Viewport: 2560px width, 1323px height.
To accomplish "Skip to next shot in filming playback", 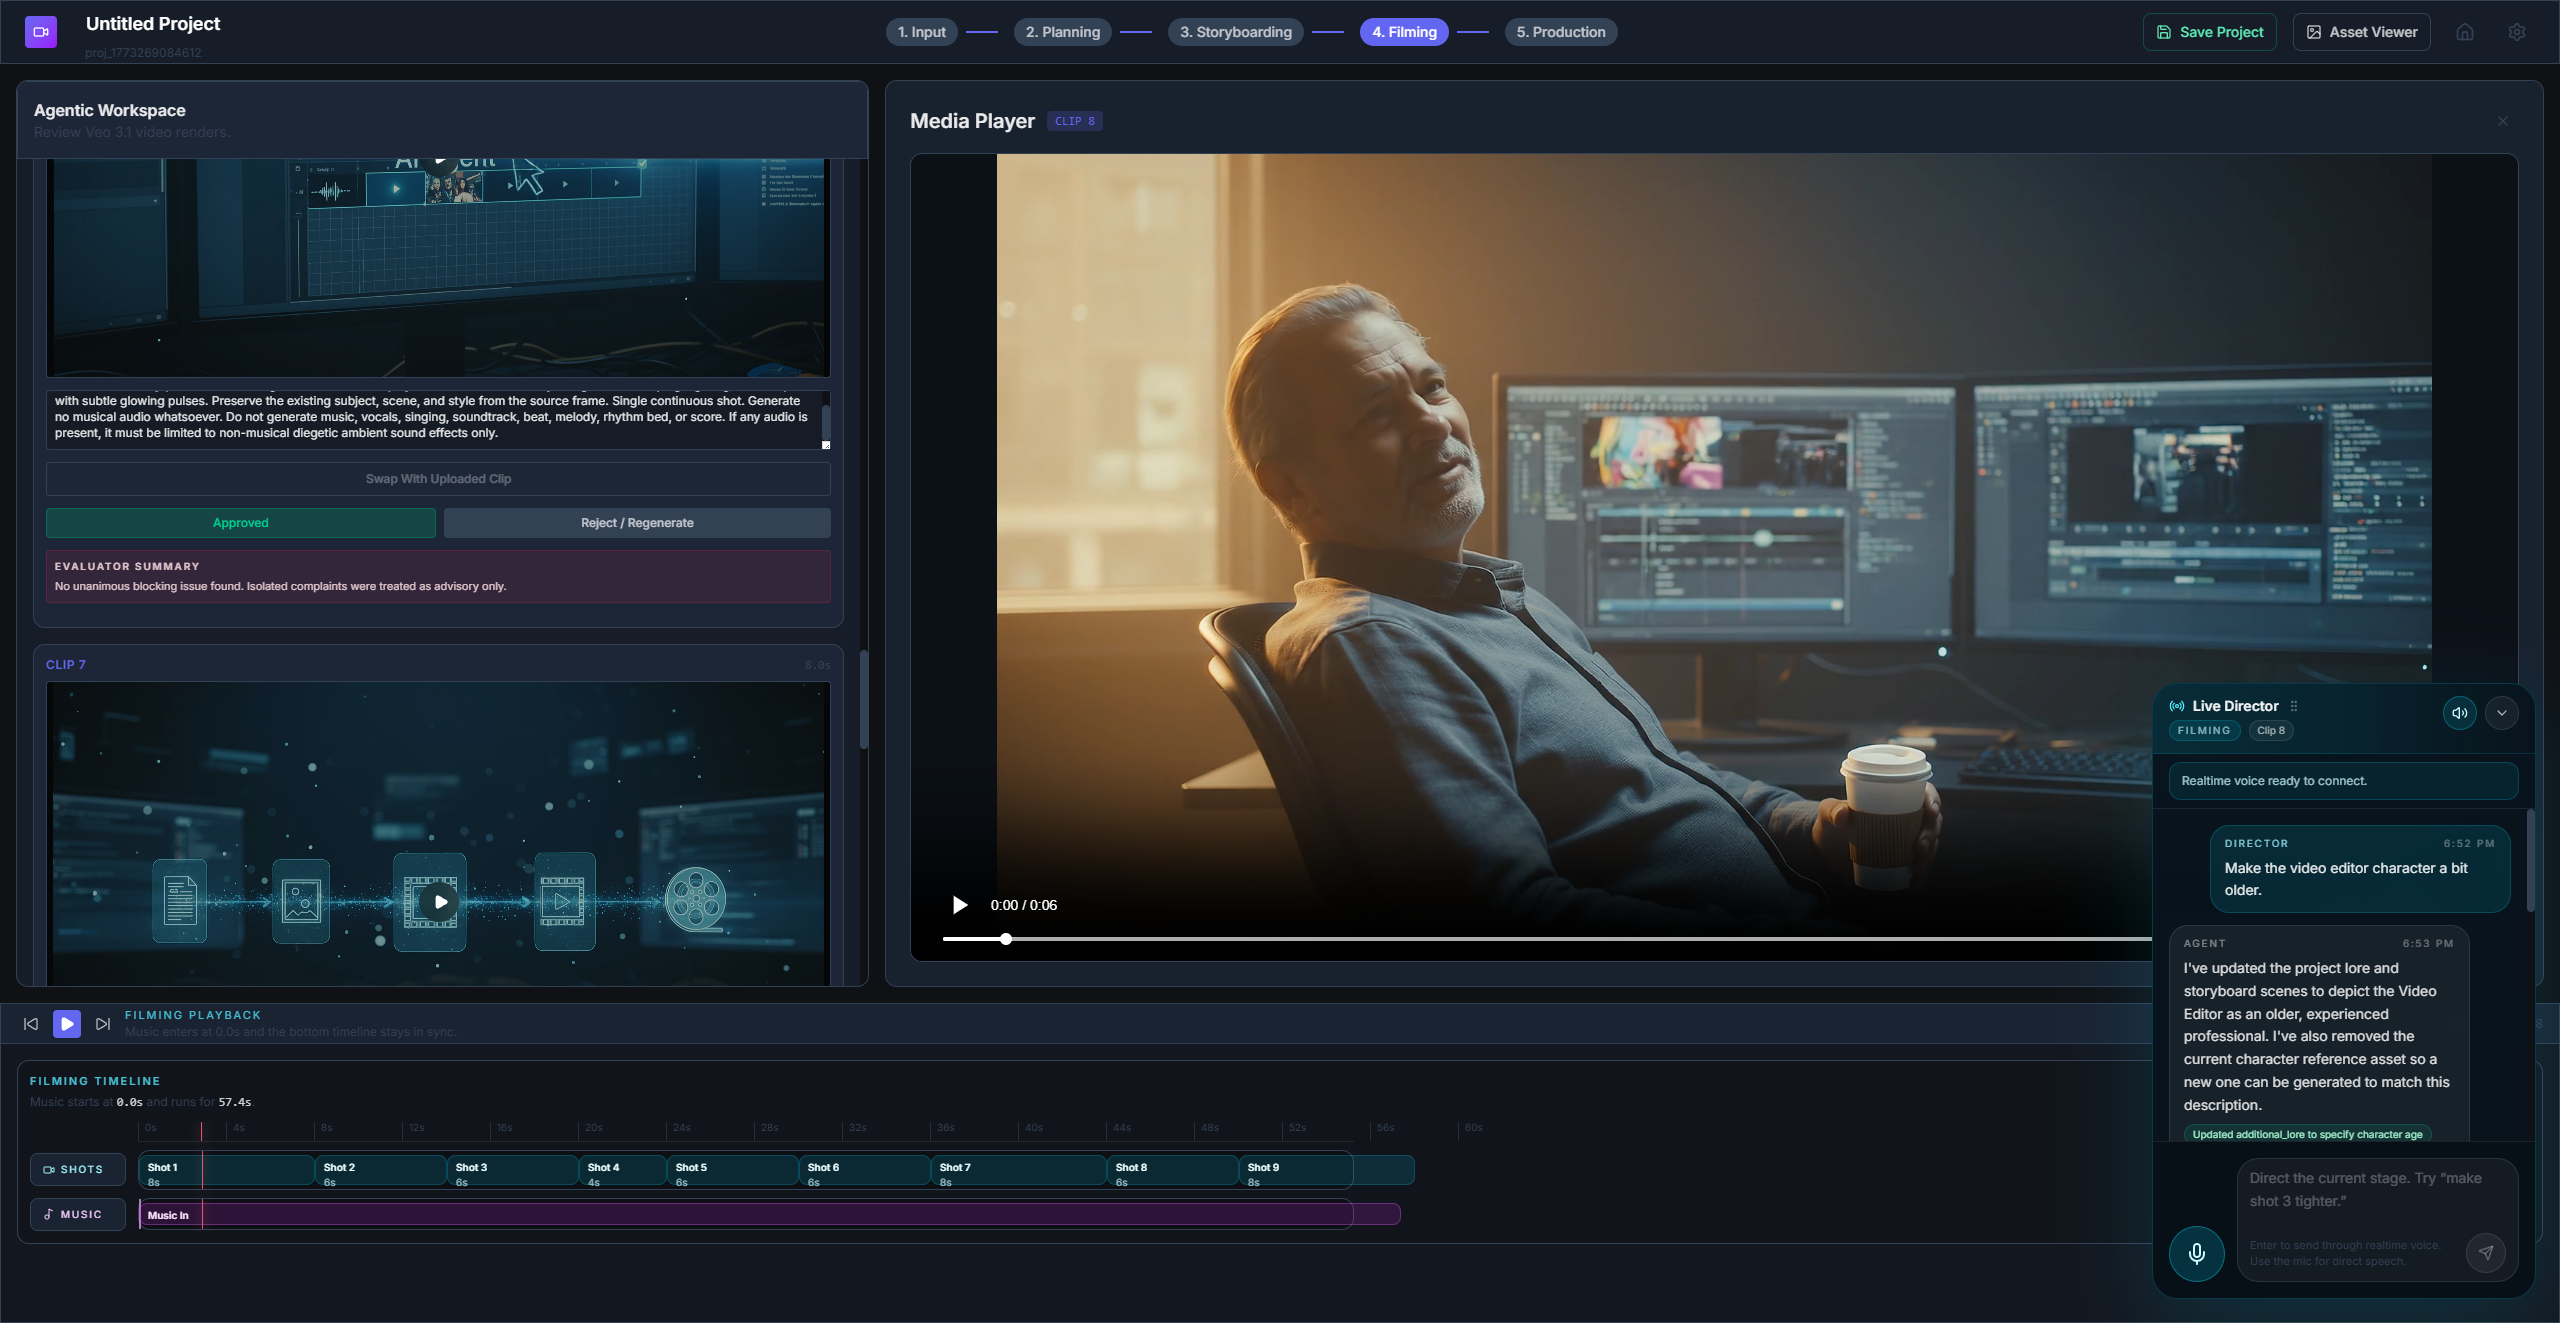I will point(102,1024).
